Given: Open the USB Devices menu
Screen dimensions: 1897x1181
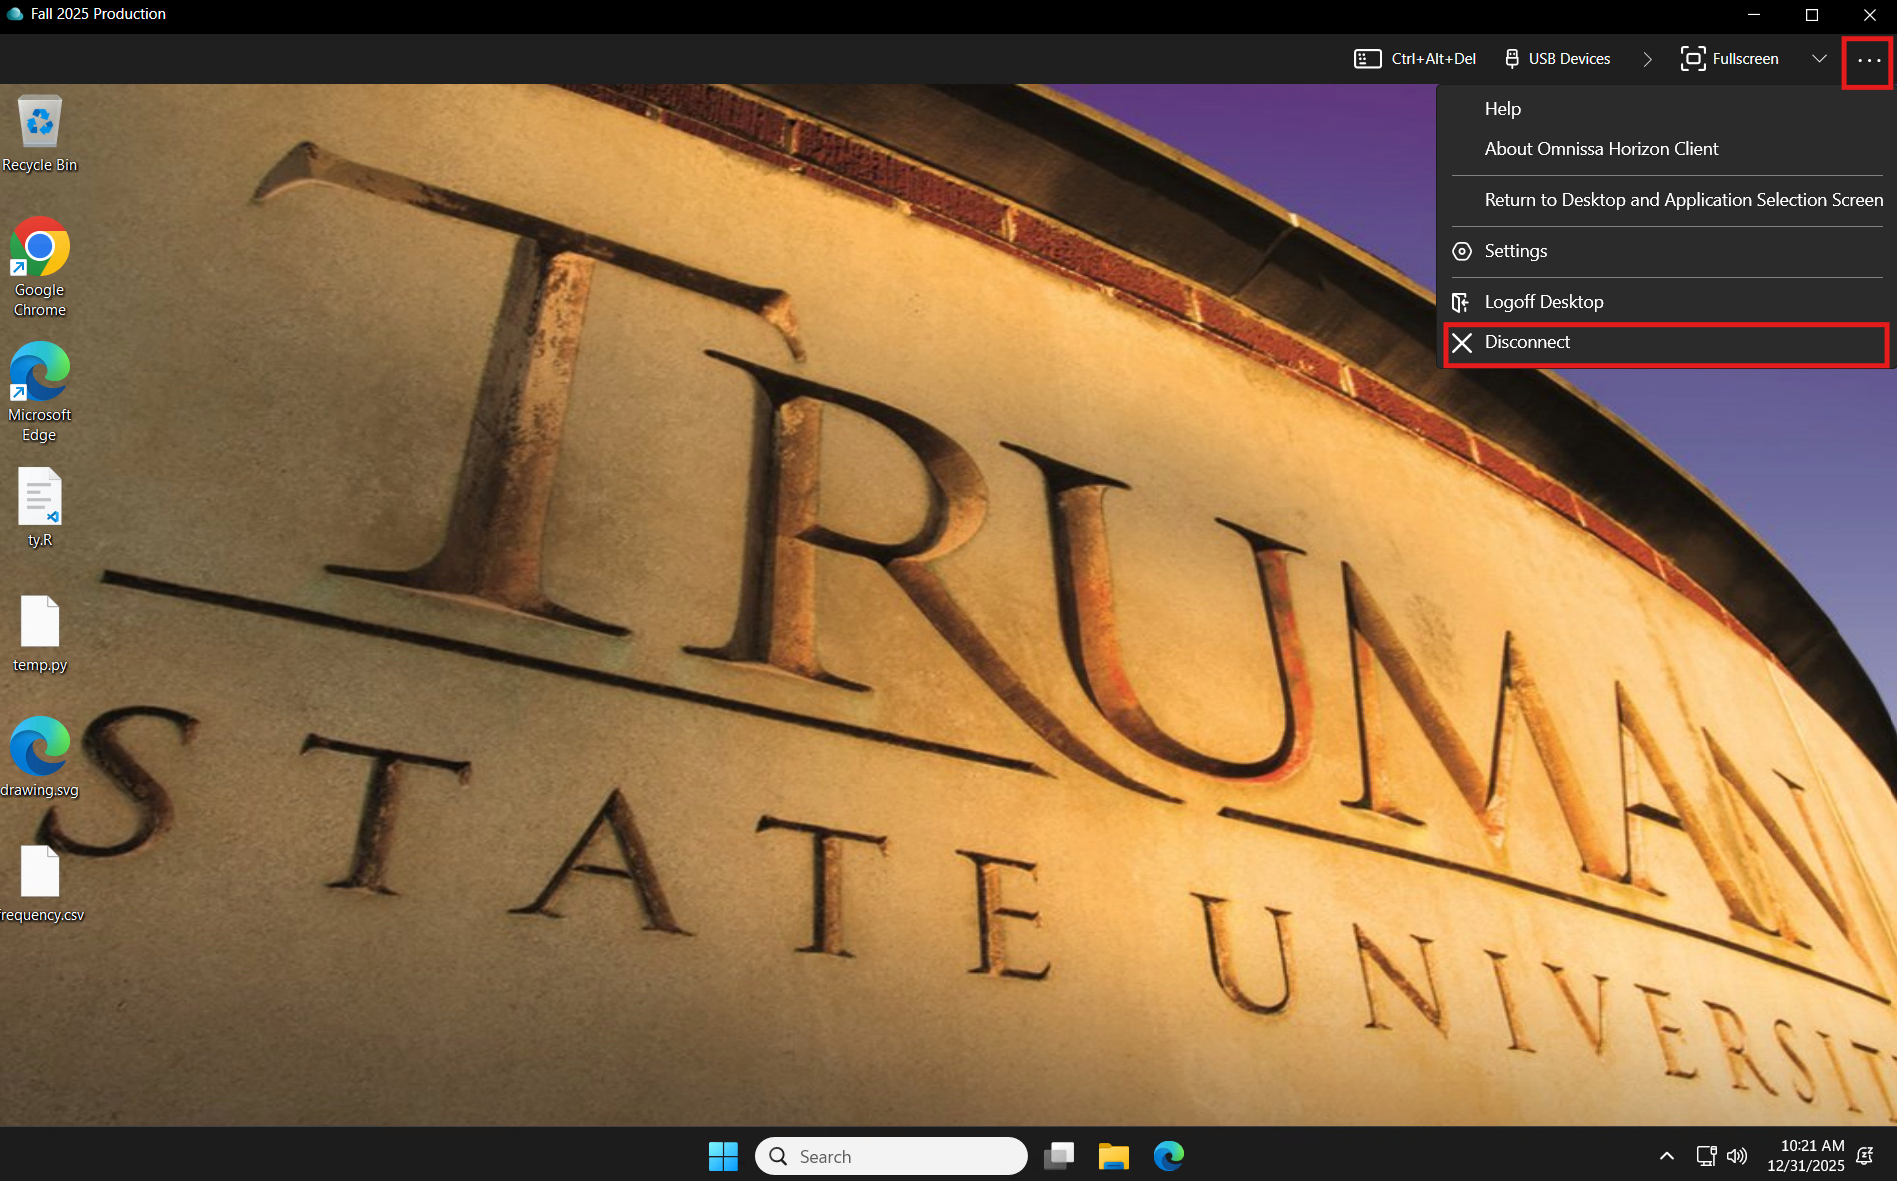Looking at the screenshot, I should 1557,59.
